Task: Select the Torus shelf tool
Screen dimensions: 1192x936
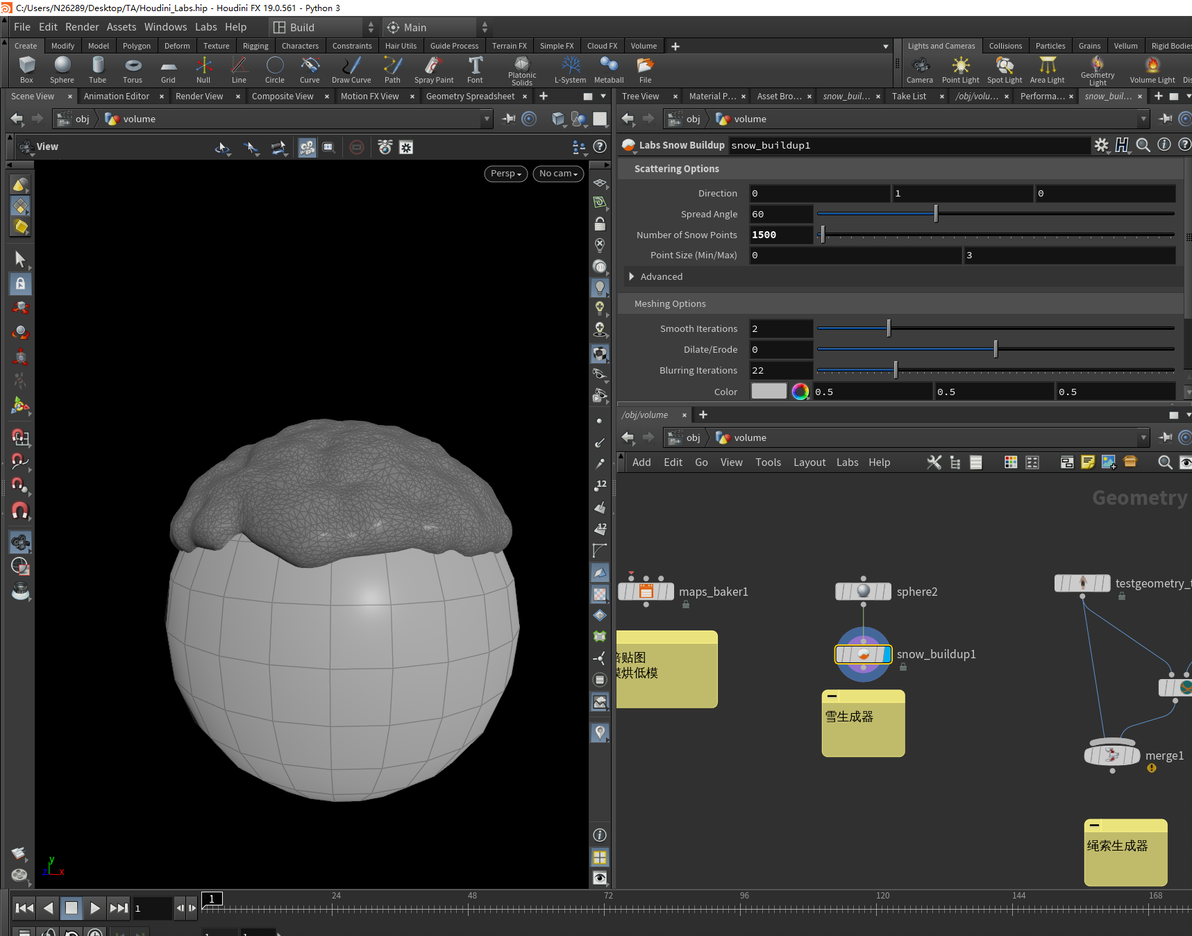Action: (x=132, y=68)
